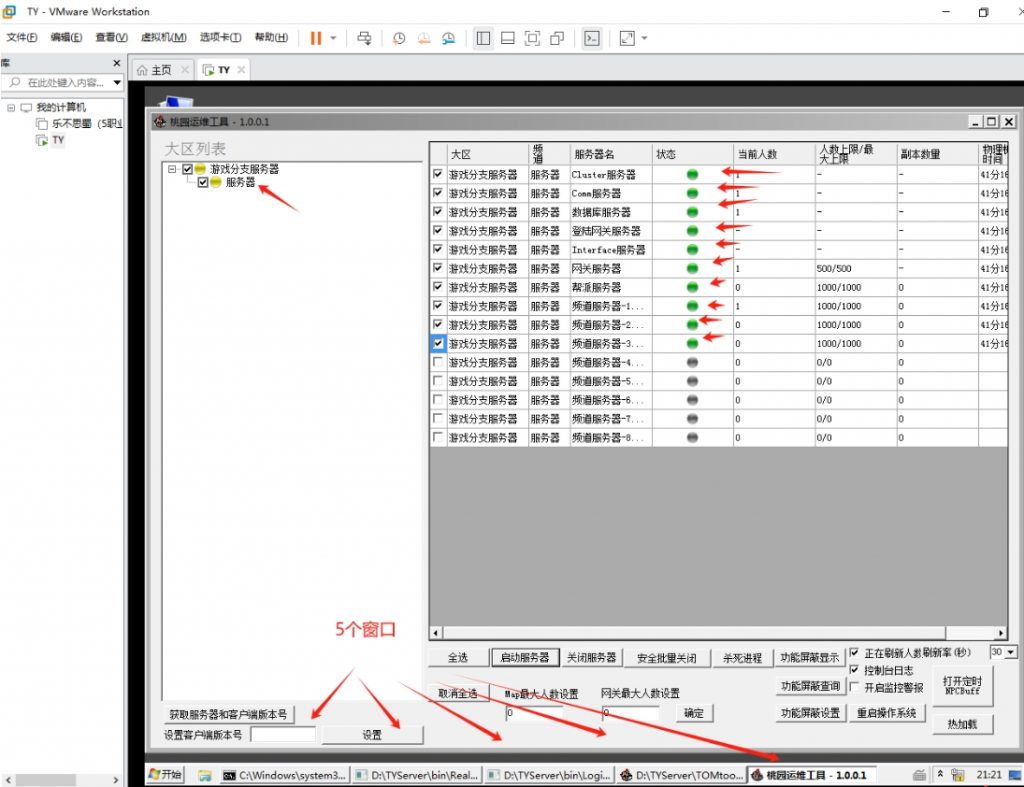Open the 虚拟机(M) menu
This screenshot has height=787, width=1024.
163,38
